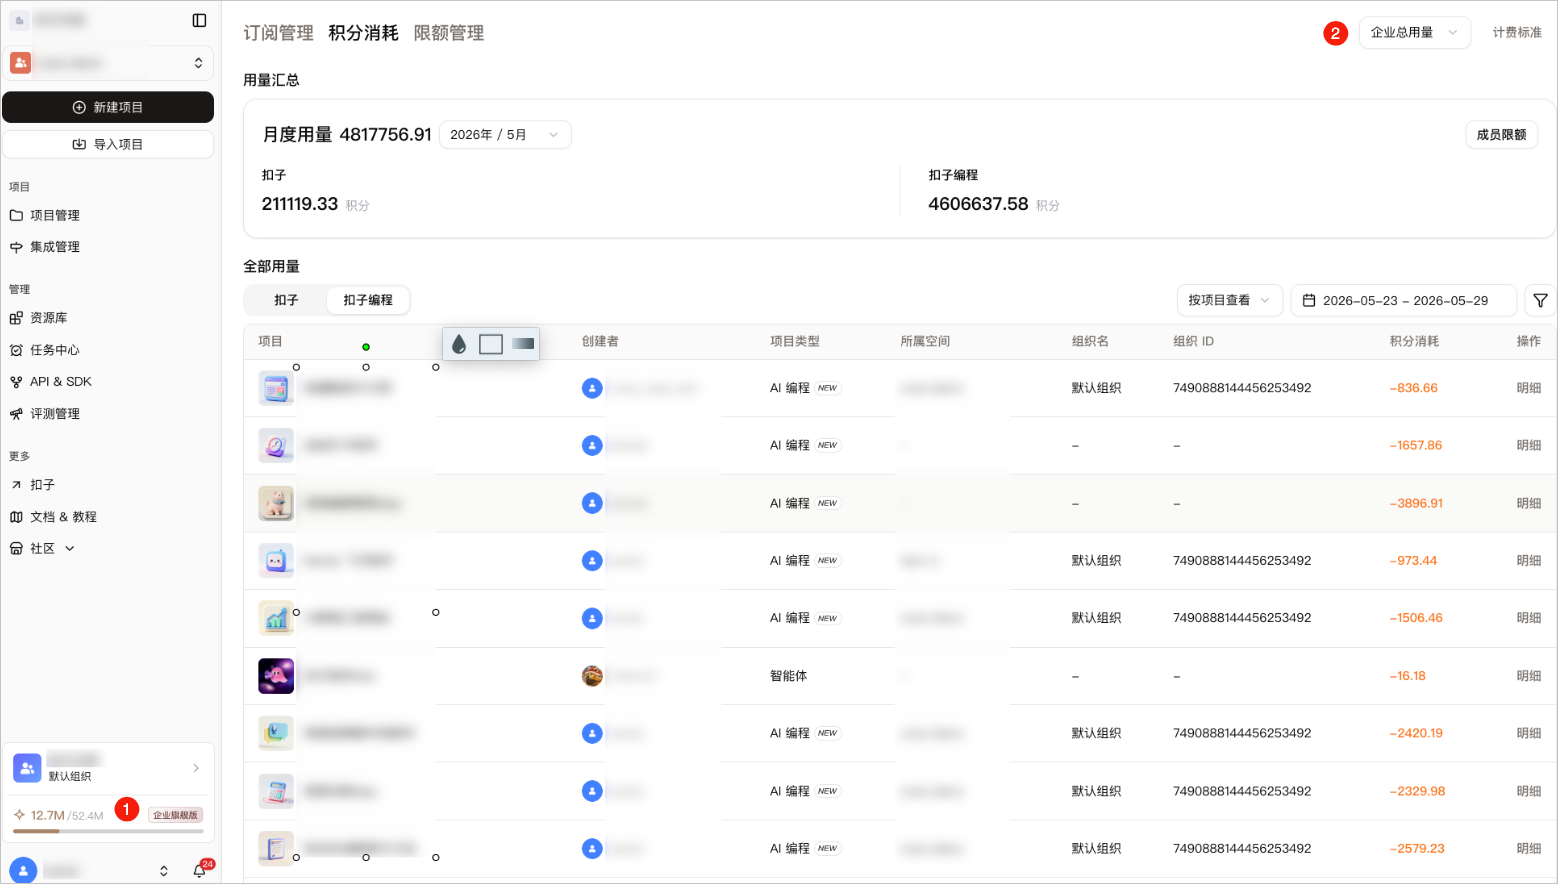Screen dimensions: 1558x884
Task: Click the project thumbnail in the -16.18 row
Action: coord(276,676)
